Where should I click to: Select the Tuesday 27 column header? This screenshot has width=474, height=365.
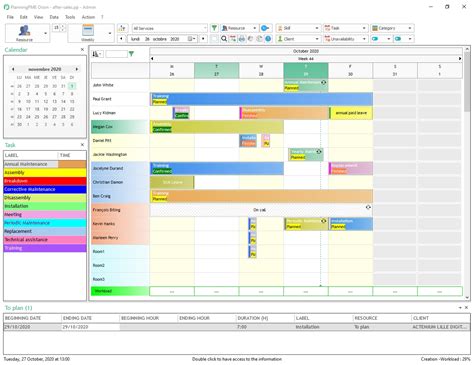(x=216, y=70)
